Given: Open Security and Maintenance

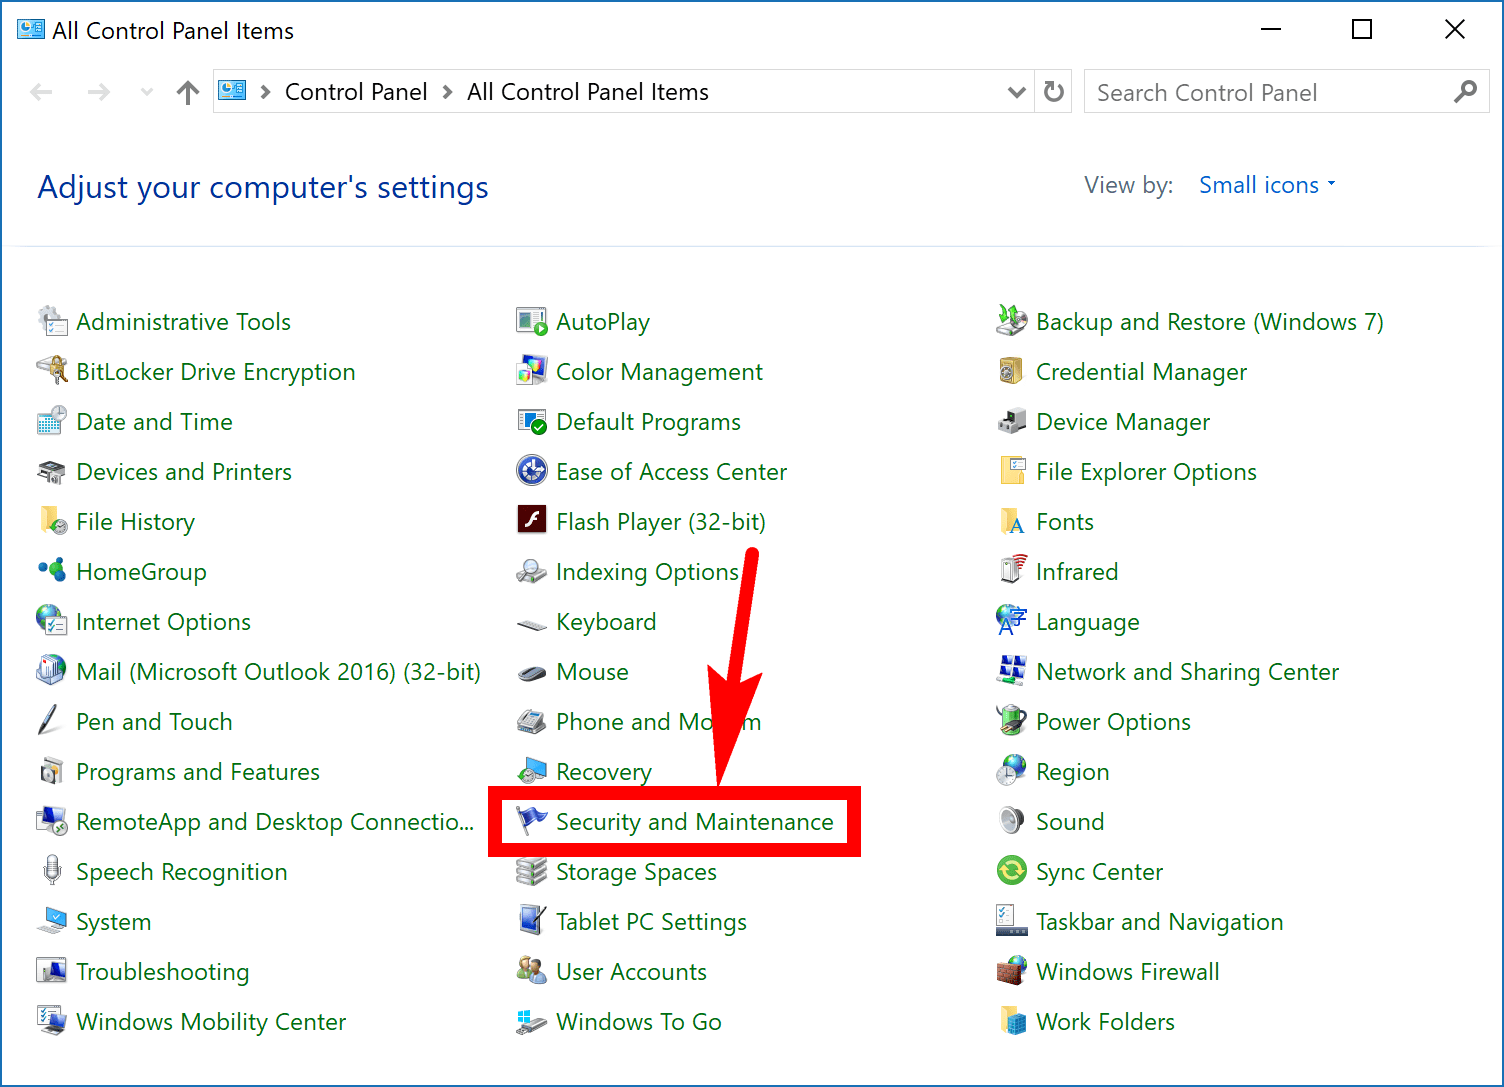Looking at the screenshot, I should 694,821.
